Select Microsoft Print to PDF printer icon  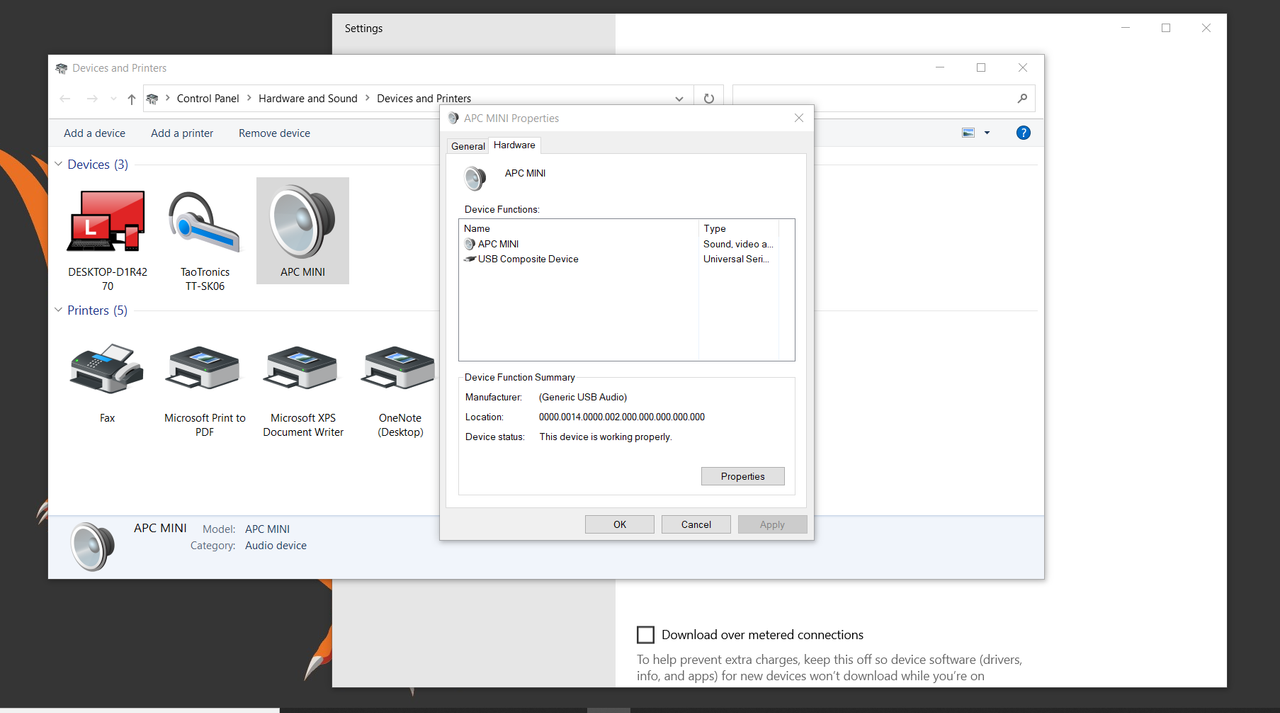pyautogui.click(x=204, y=368)
